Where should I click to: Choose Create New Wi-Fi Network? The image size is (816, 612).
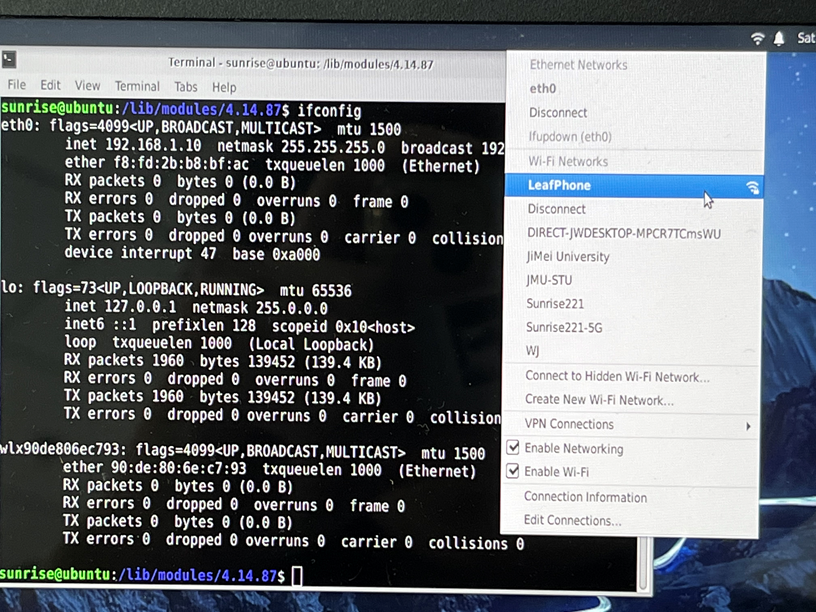pyautogui.click(x=599, y=400)
